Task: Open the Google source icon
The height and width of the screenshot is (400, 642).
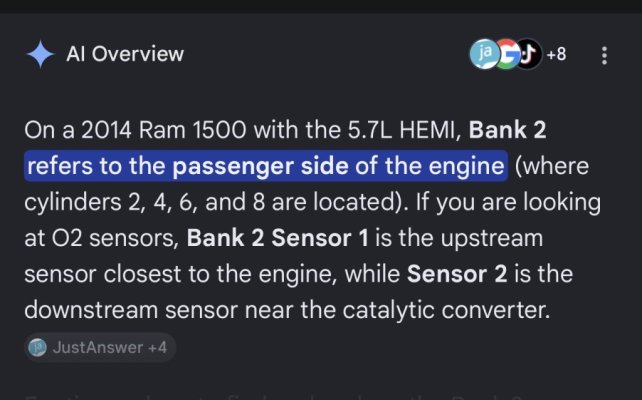Action: point(507,54)
